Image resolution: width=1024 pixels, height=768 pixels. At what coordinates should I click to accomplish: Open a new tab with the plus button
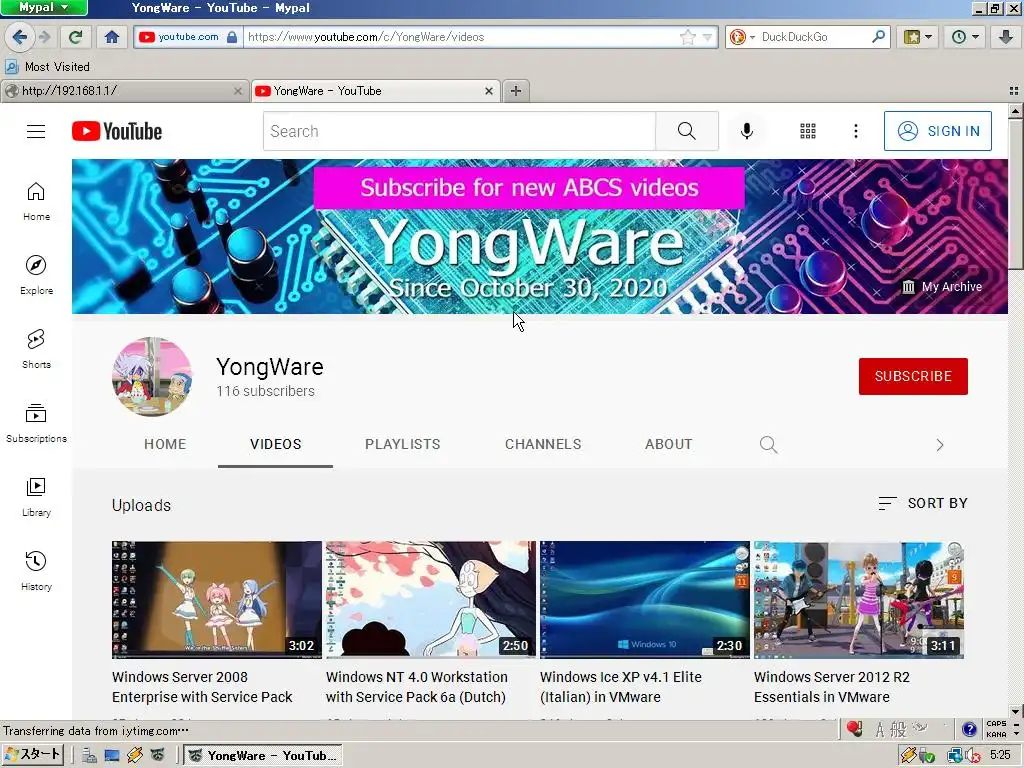516,91
